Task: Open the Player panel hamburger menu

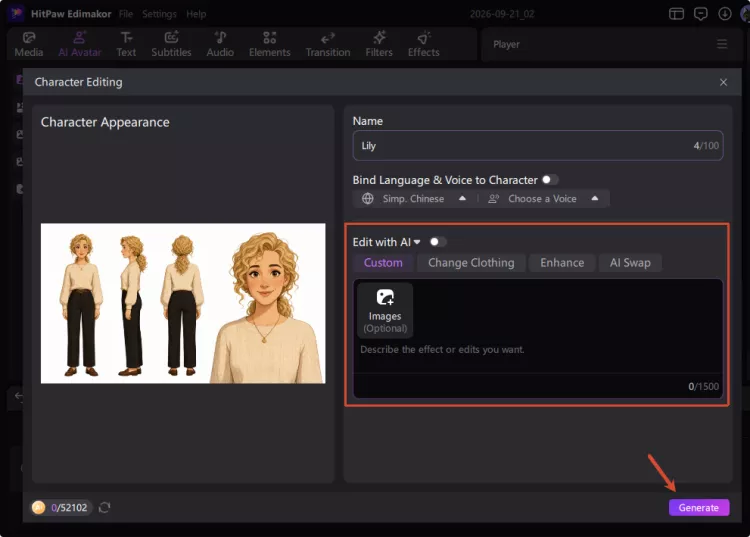Action: (722, 44)
